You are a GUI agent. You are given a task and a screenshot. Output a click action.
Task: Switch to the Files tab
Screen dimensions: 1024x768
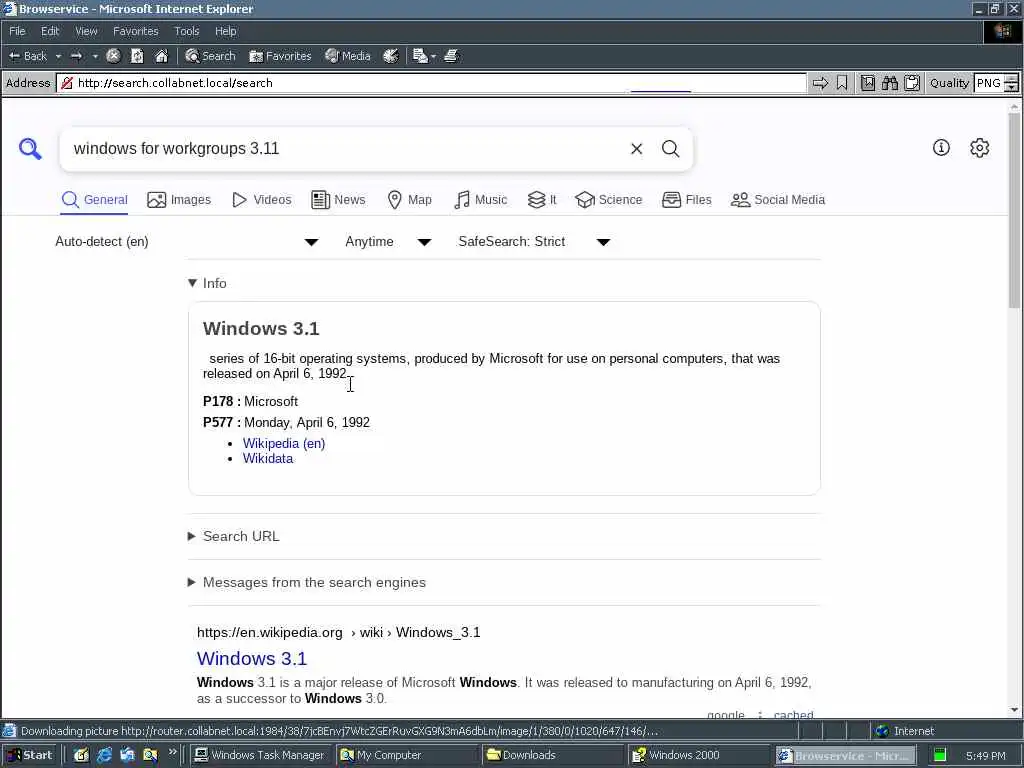click(686, 200)
